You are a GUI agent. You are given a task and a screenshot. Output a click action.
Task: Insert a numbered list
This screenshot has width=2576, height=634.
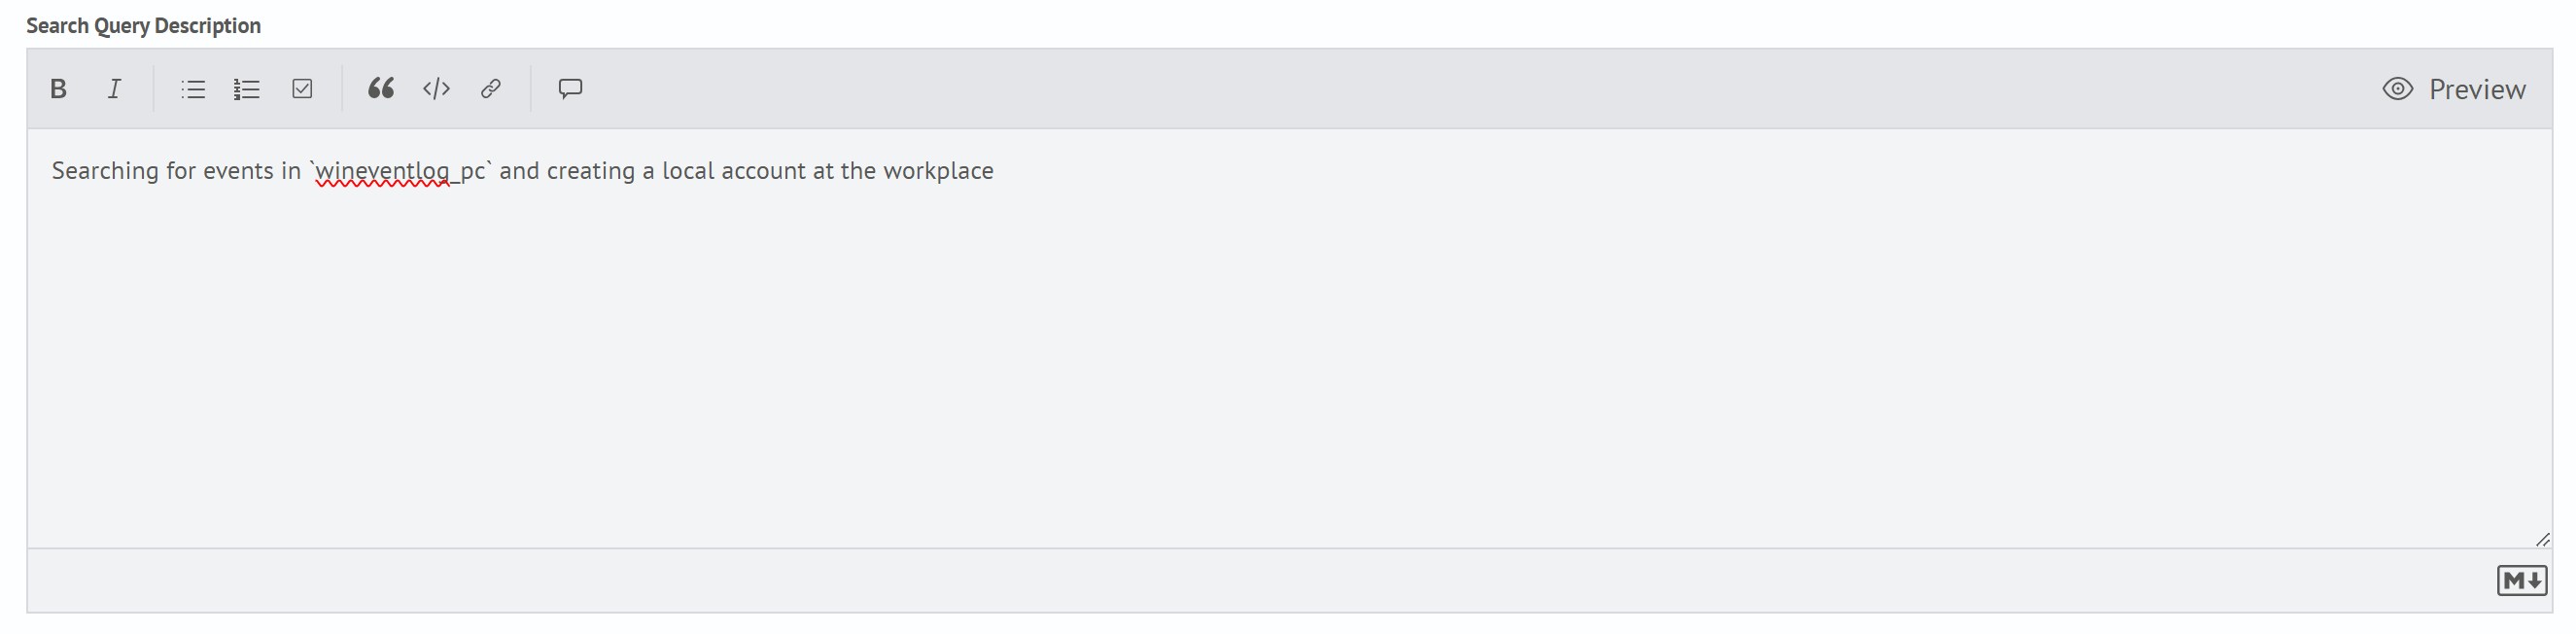coord(247,89)
